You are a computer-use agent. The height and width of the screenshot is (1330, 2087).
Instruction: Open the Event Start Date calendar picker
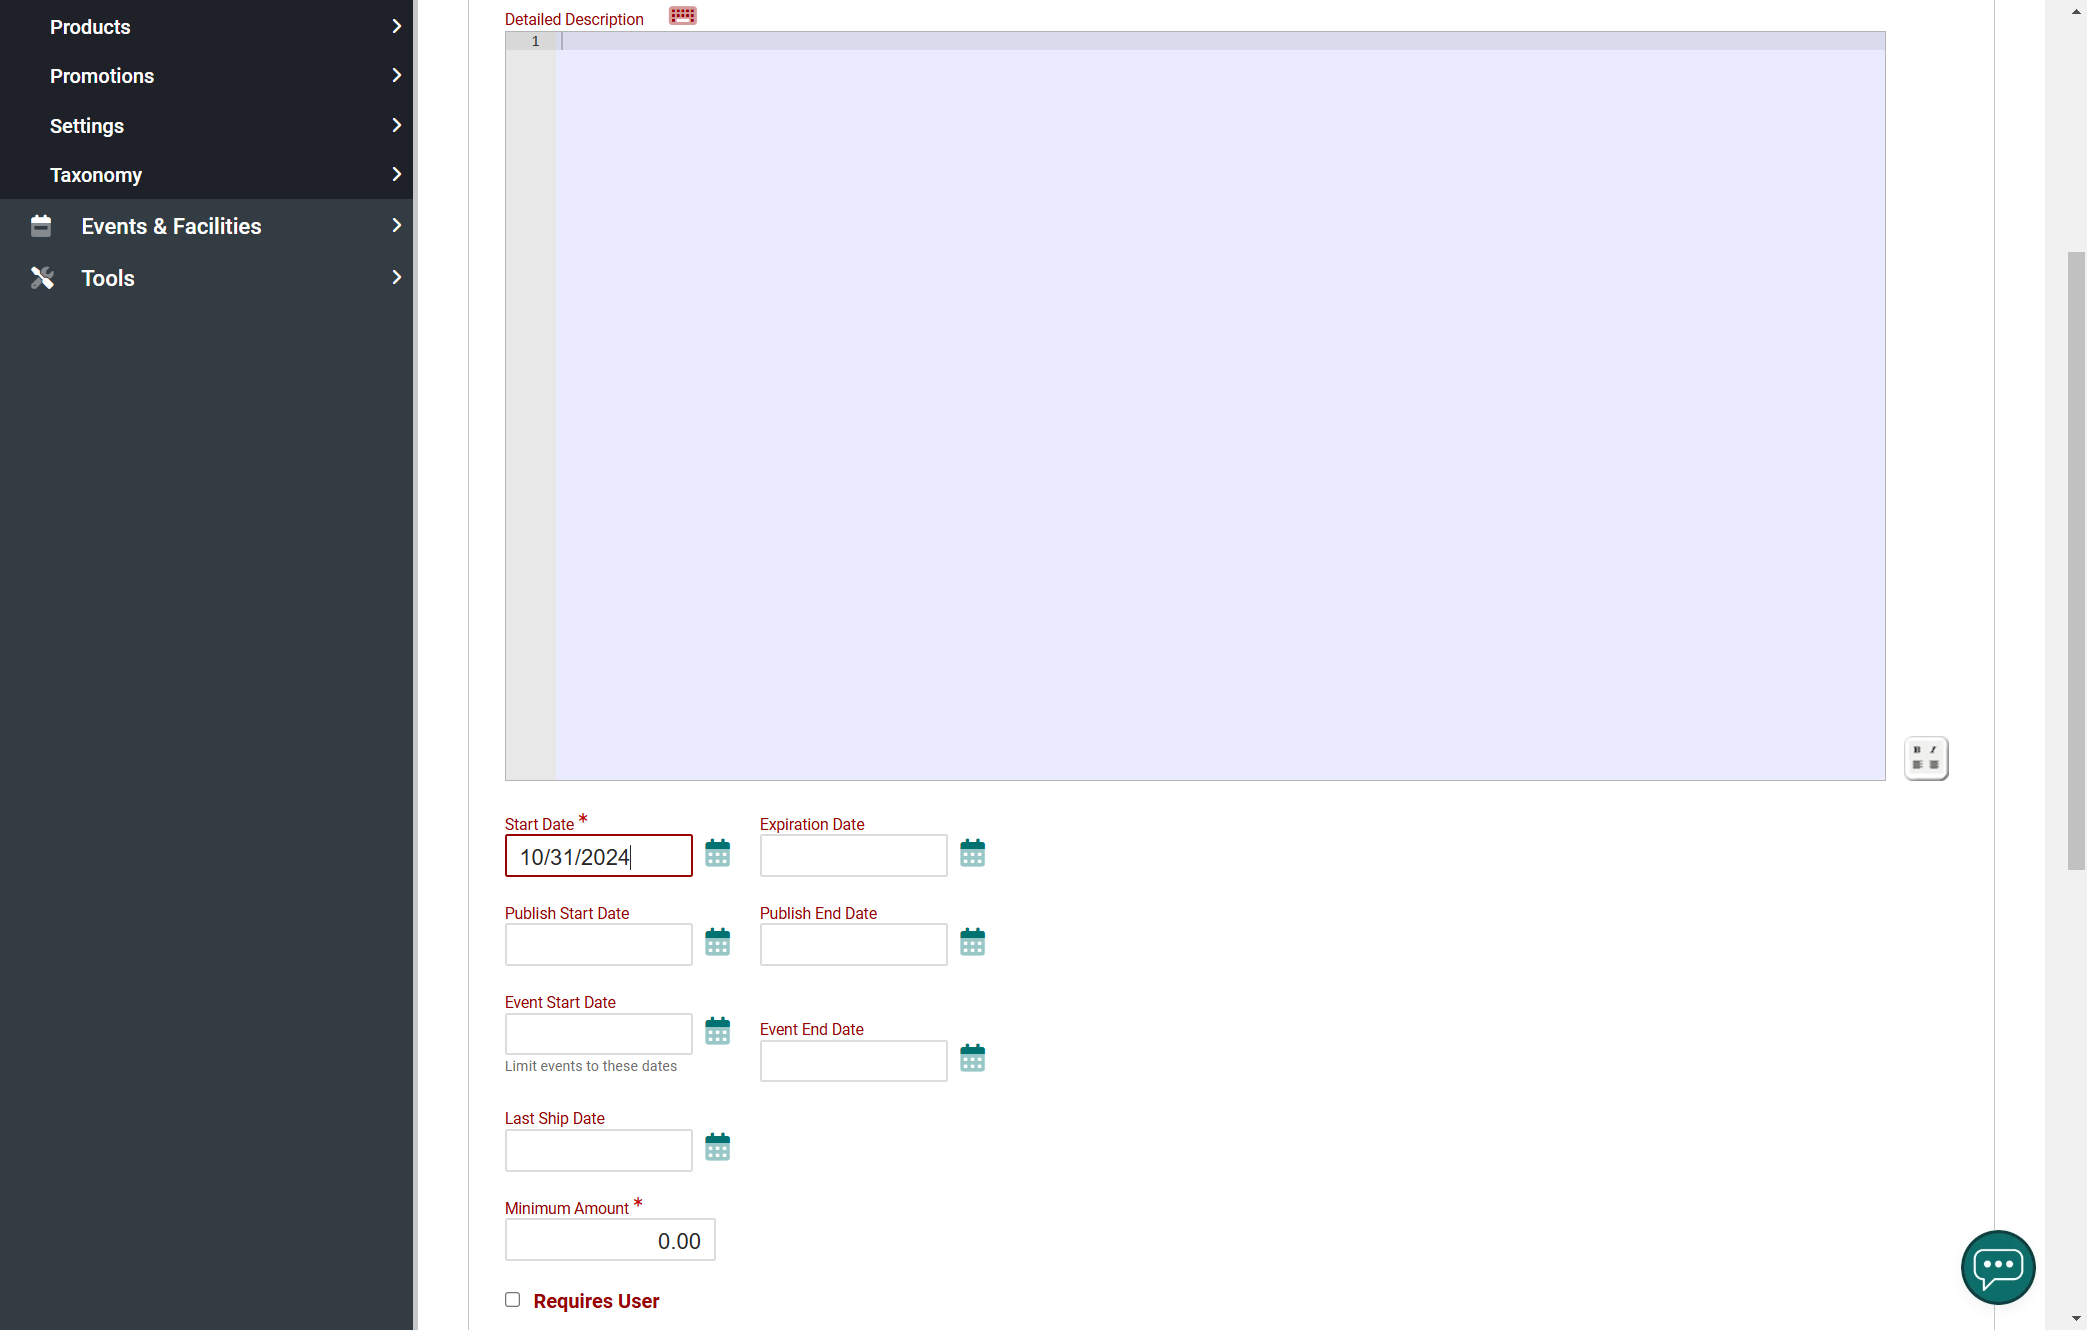click(717, 1031)
